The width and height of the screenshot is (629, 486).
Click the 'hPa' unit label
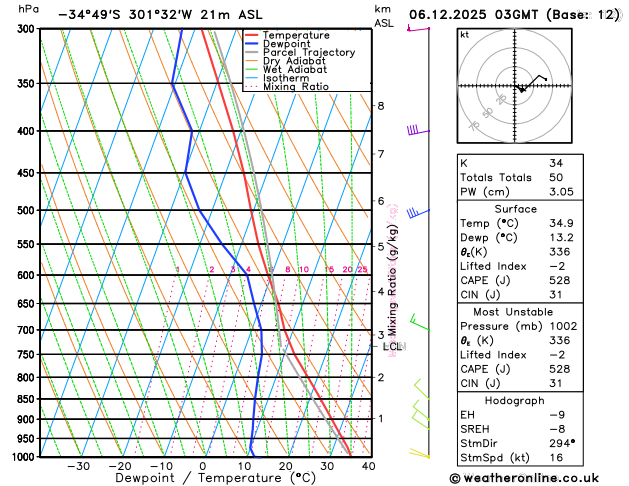tap(28, 9)
